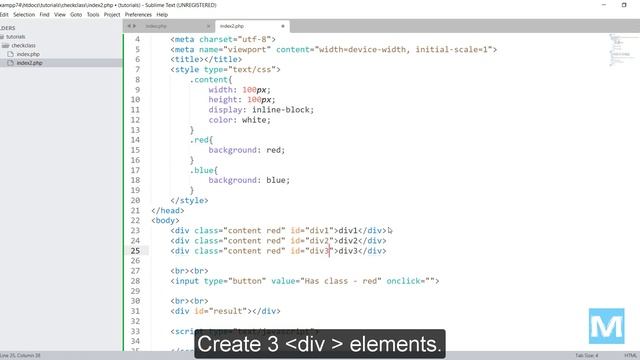Click the display: inline-block line
Viewport: 640px width, 360px height.
coord(261,110)
